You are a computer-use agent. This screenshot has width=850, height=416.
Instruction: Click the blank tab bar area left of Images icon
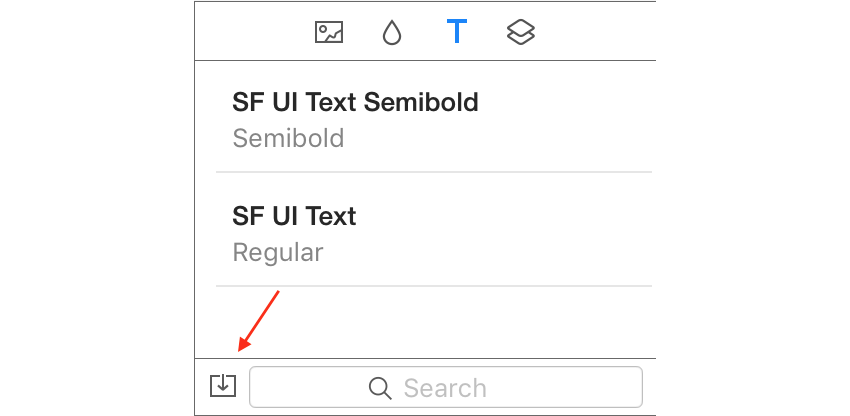(x=255, y=31)
